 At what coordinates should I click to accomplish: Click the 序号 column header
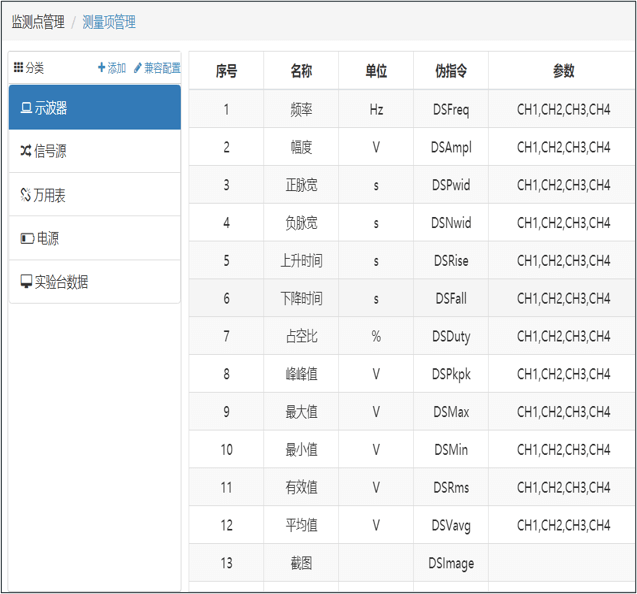pyautogui.click(x=226, y=71)
